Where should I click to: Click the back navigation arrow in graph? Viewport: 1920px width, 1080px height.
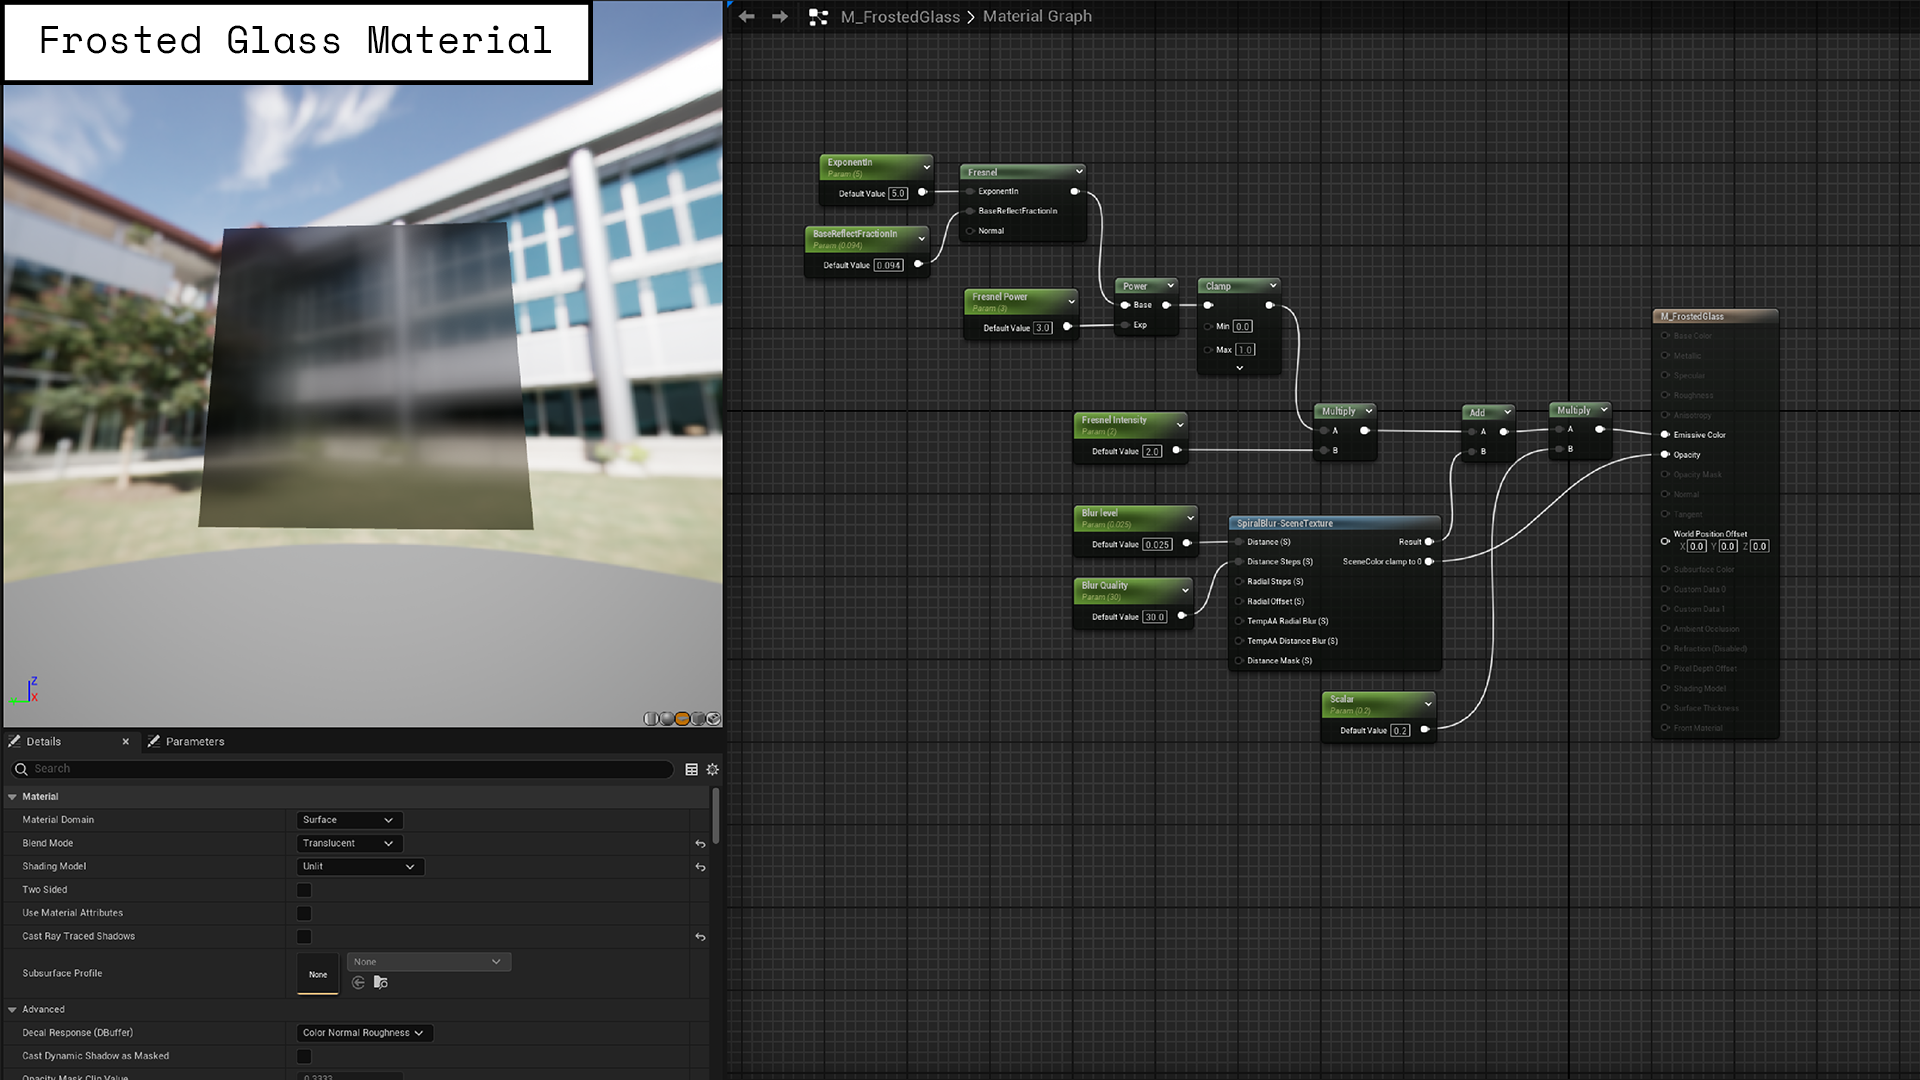(746, 17)
